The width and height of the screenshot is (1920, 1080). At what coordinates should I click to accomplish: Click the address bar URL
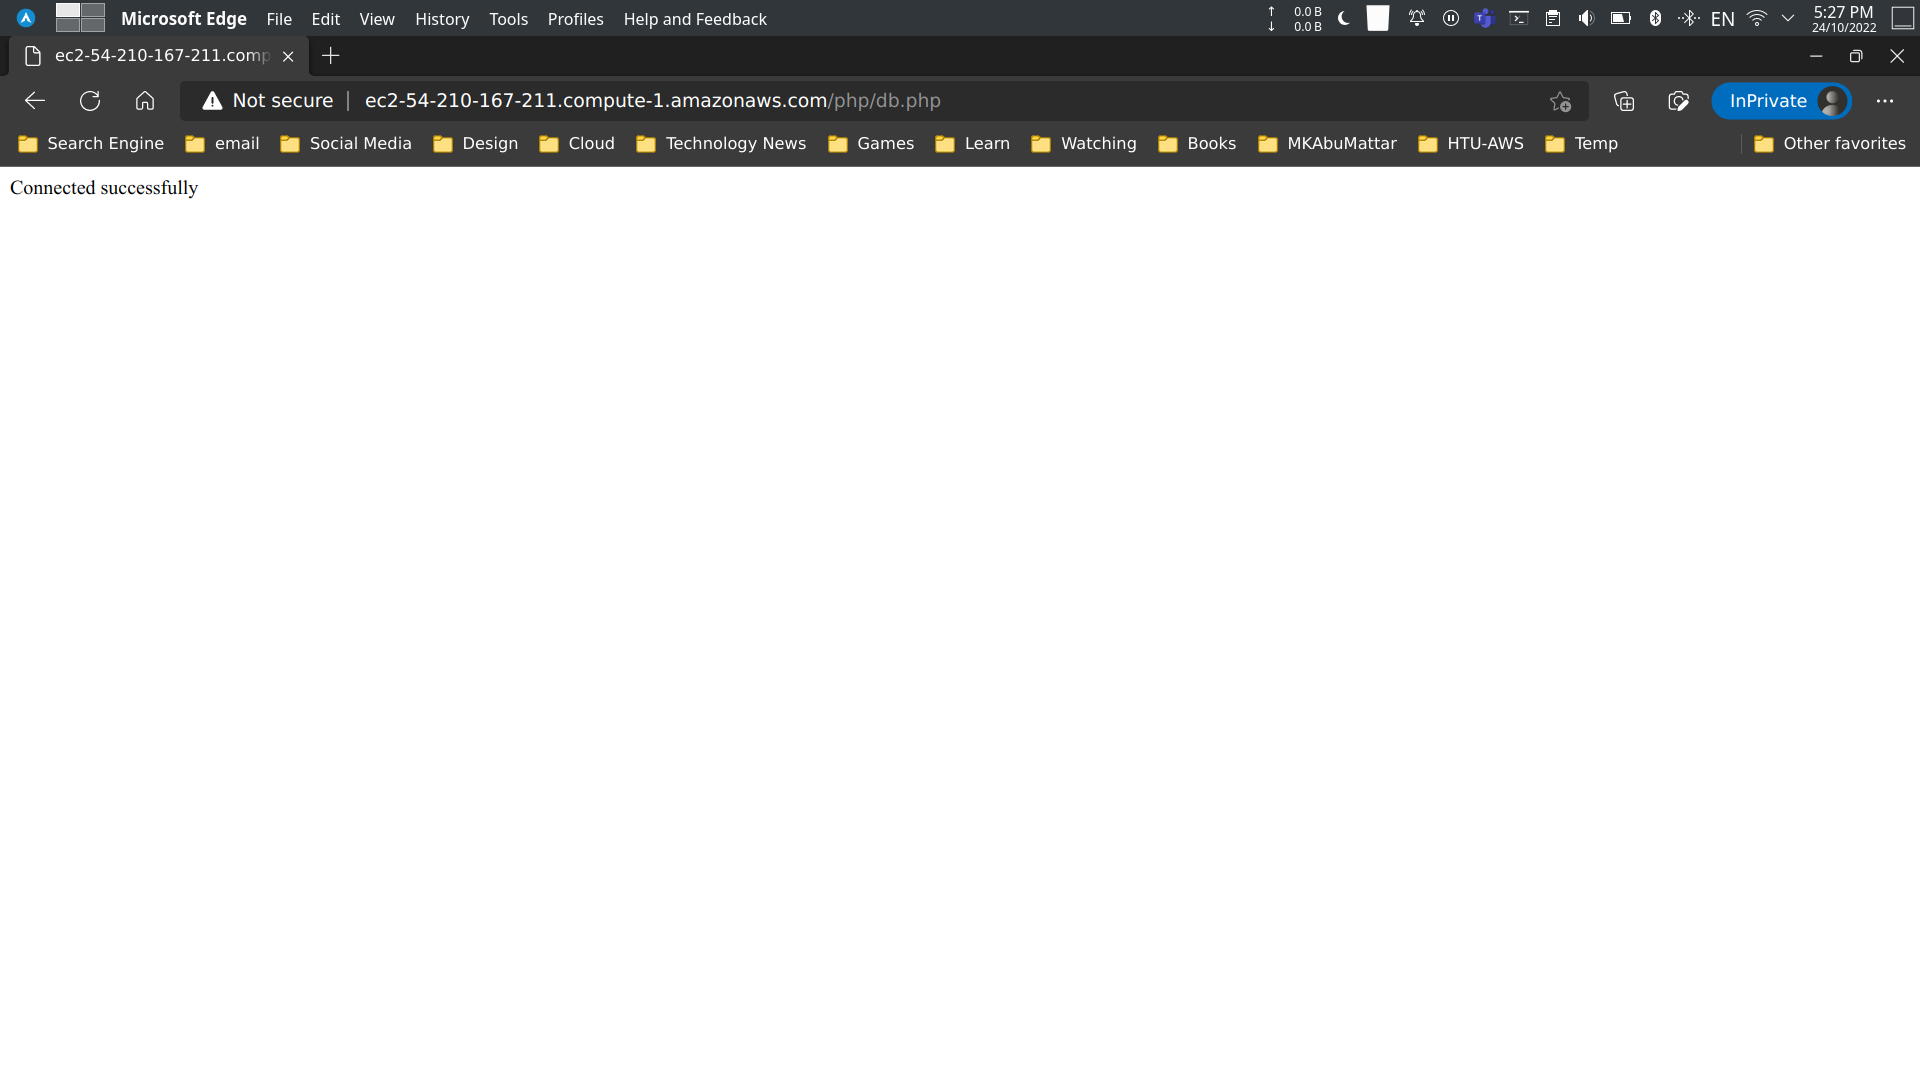(x=652, y=100)
